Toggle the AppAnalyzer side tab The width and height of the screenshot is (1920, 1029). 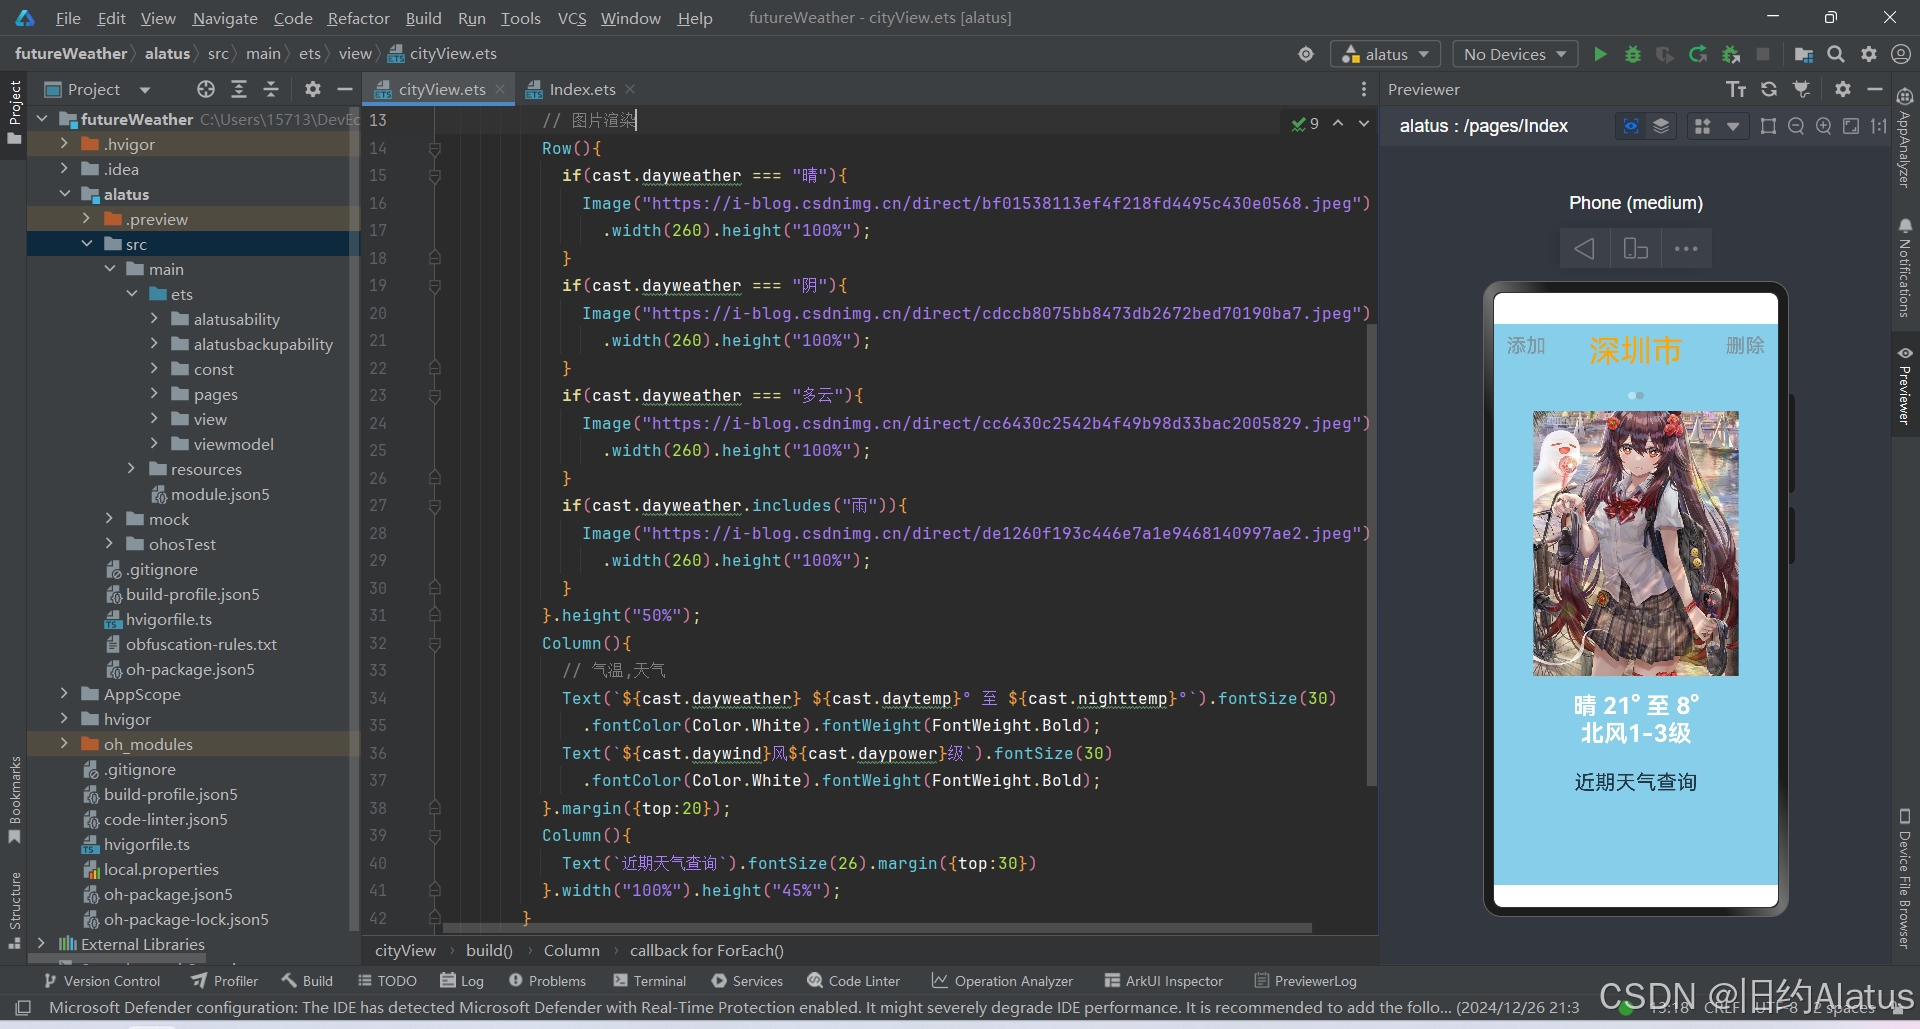1905,137
